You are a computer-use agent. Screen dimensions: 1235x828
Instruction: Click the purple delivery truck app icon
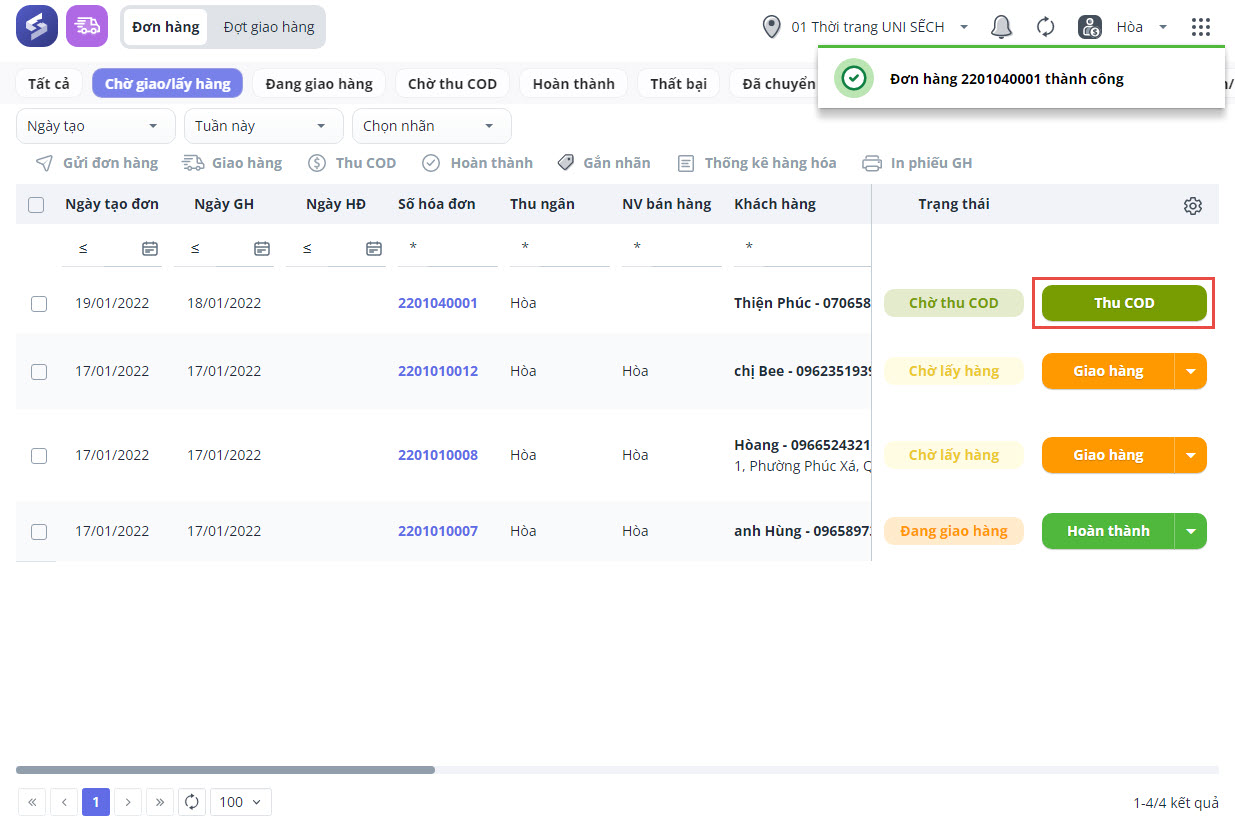click(87, 26)
